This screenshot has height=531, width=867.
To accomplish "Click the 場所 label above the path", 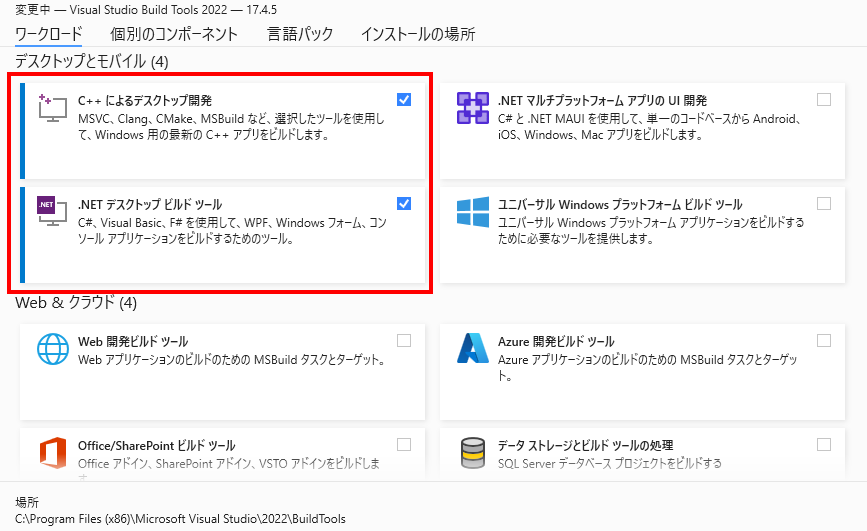I will (27, 502).
